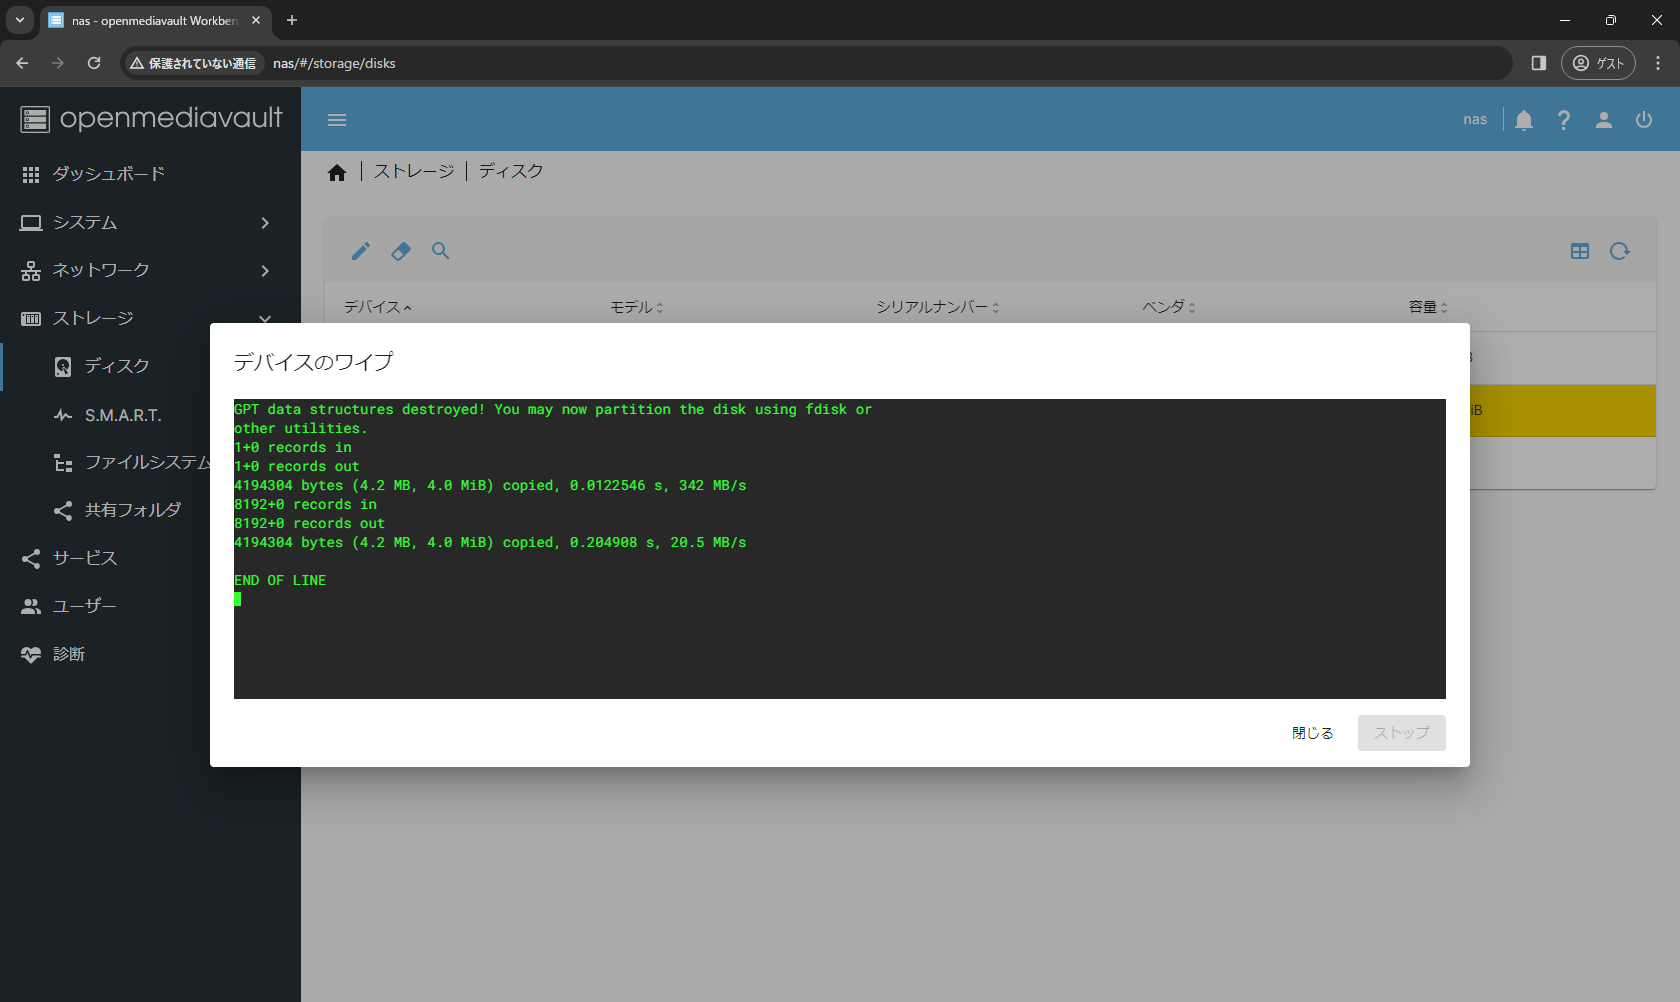Click the help question mark icon
Screen dimensions: 1680x1002
point(1563,120)
